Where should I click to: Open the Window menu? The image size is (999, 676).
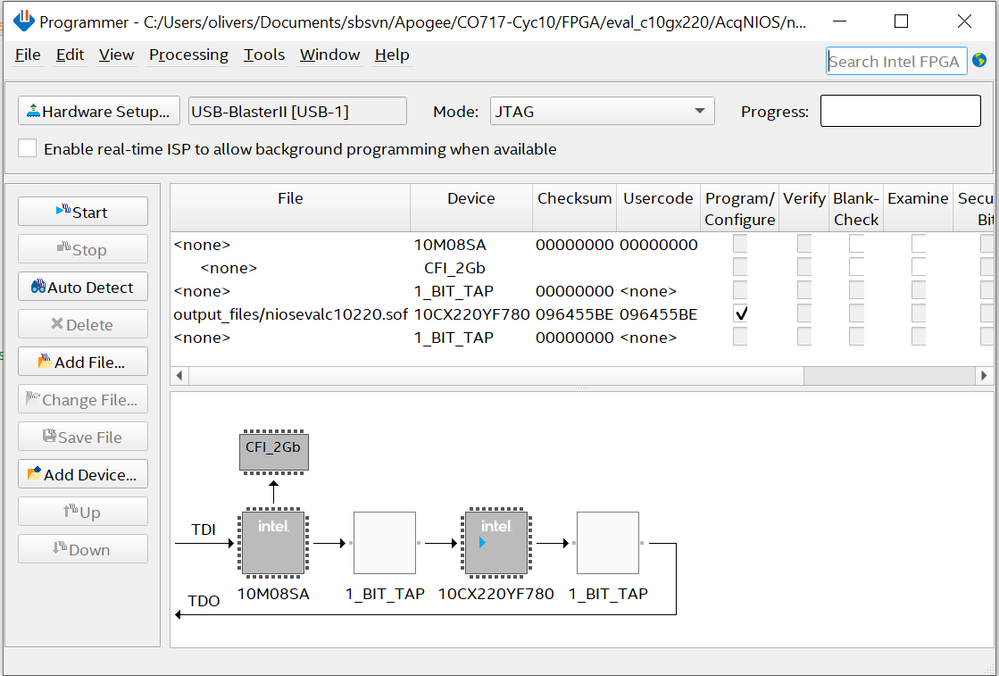point(330,55)
